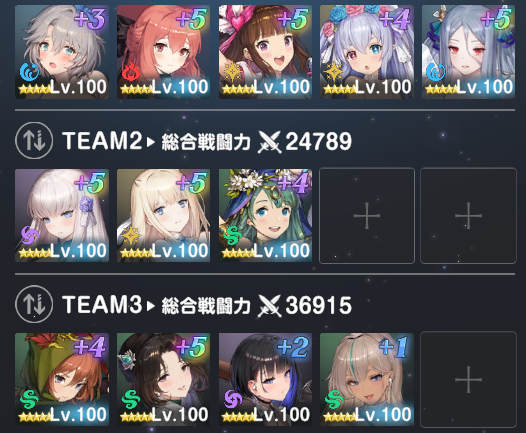This screenshot has height=433, width=526.
Task: Add a member to TEAM3's empty slot
Action: coord(468,379)
